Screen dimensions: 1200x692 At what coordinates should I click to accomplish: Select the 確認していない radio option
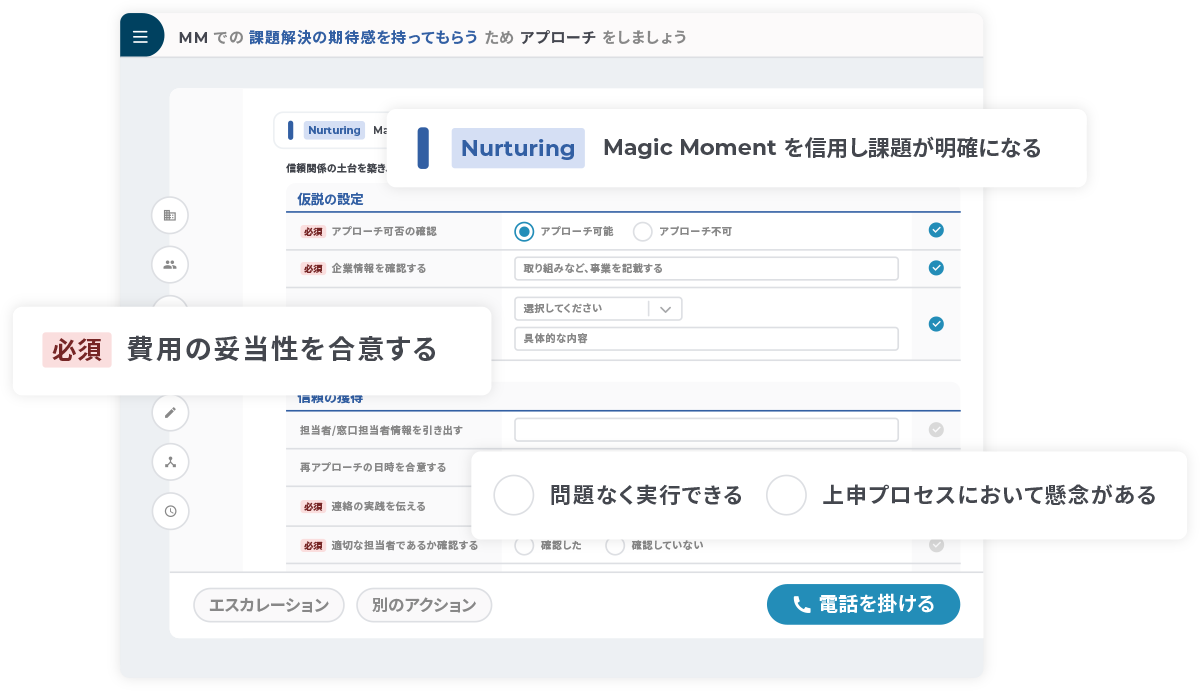(x=614, y=545)
